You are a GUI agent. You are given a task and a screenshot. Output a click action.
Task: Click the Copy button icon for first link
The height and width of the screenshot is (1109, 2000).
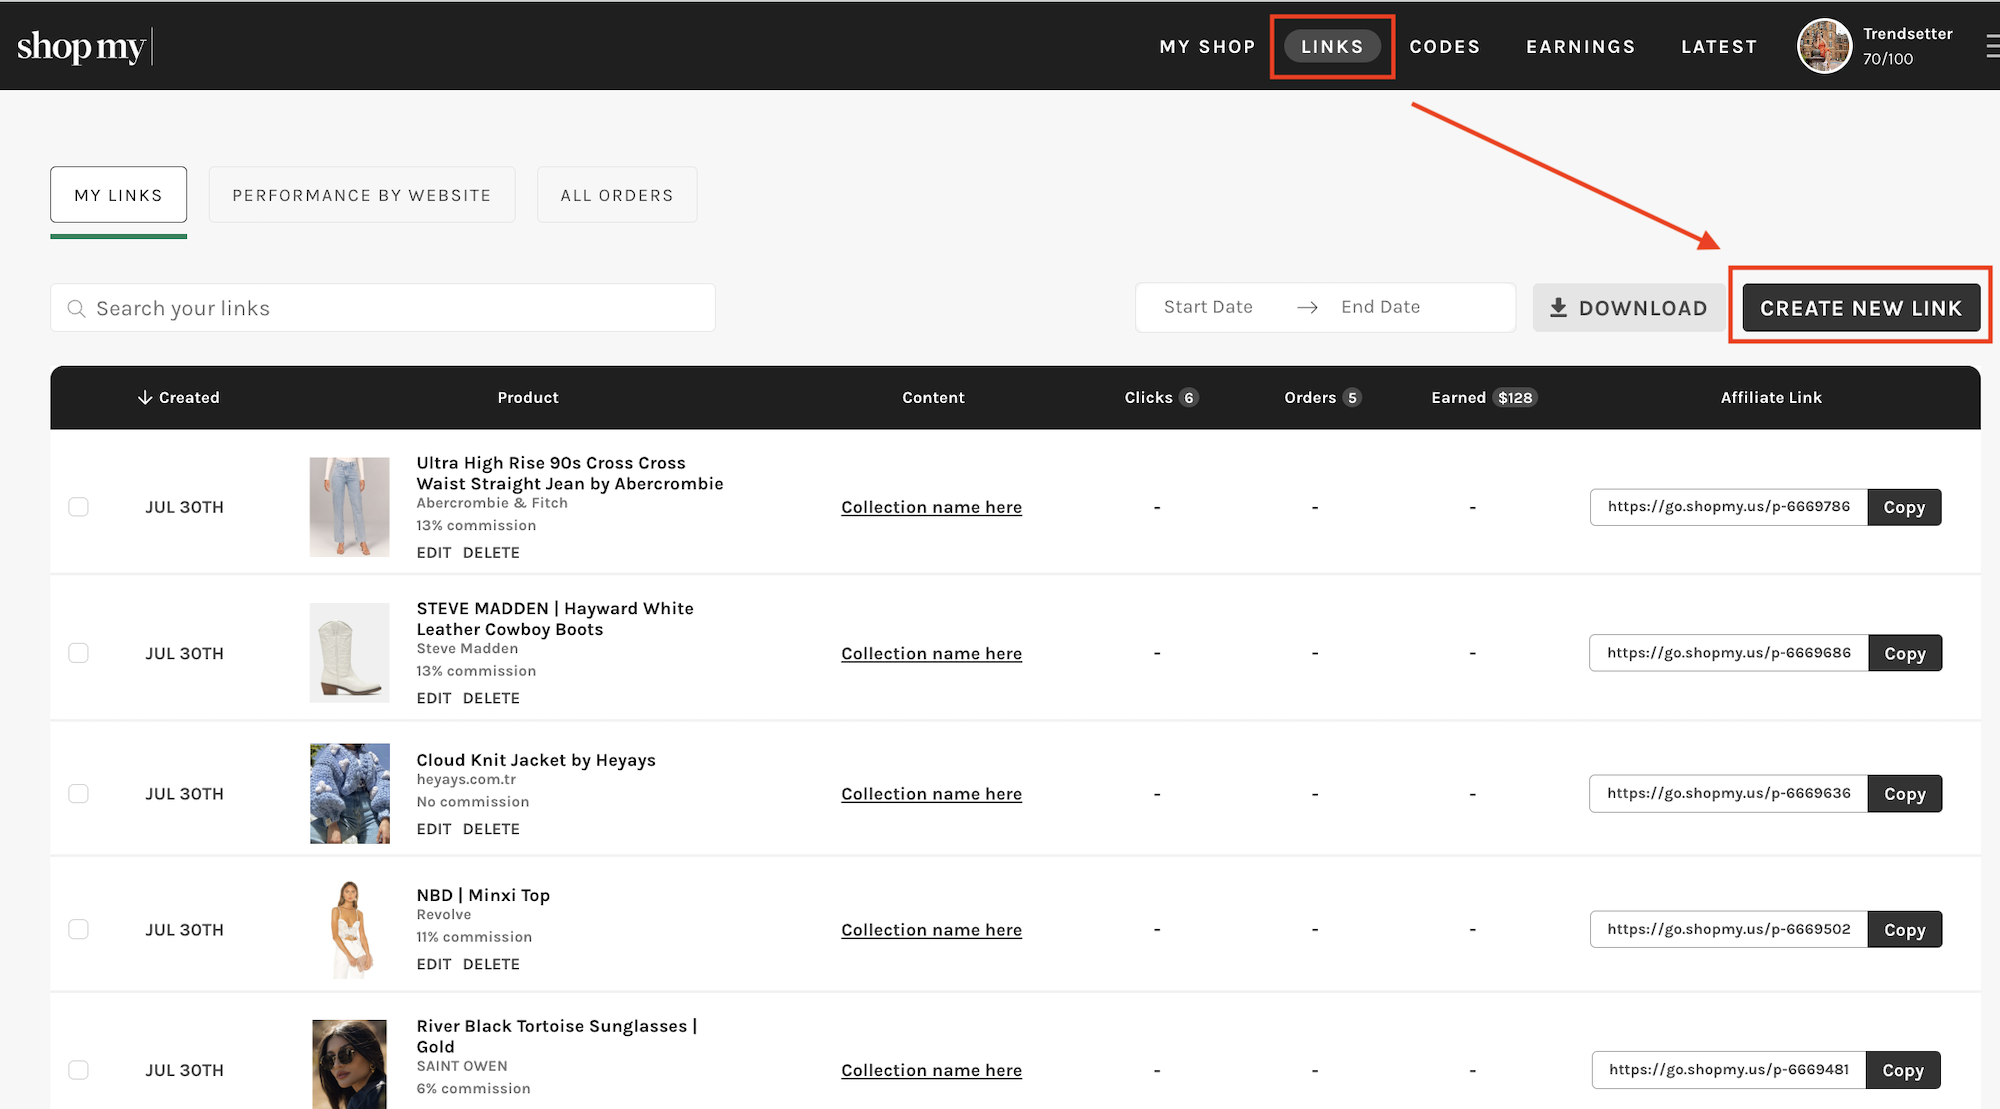[1904, 507]
